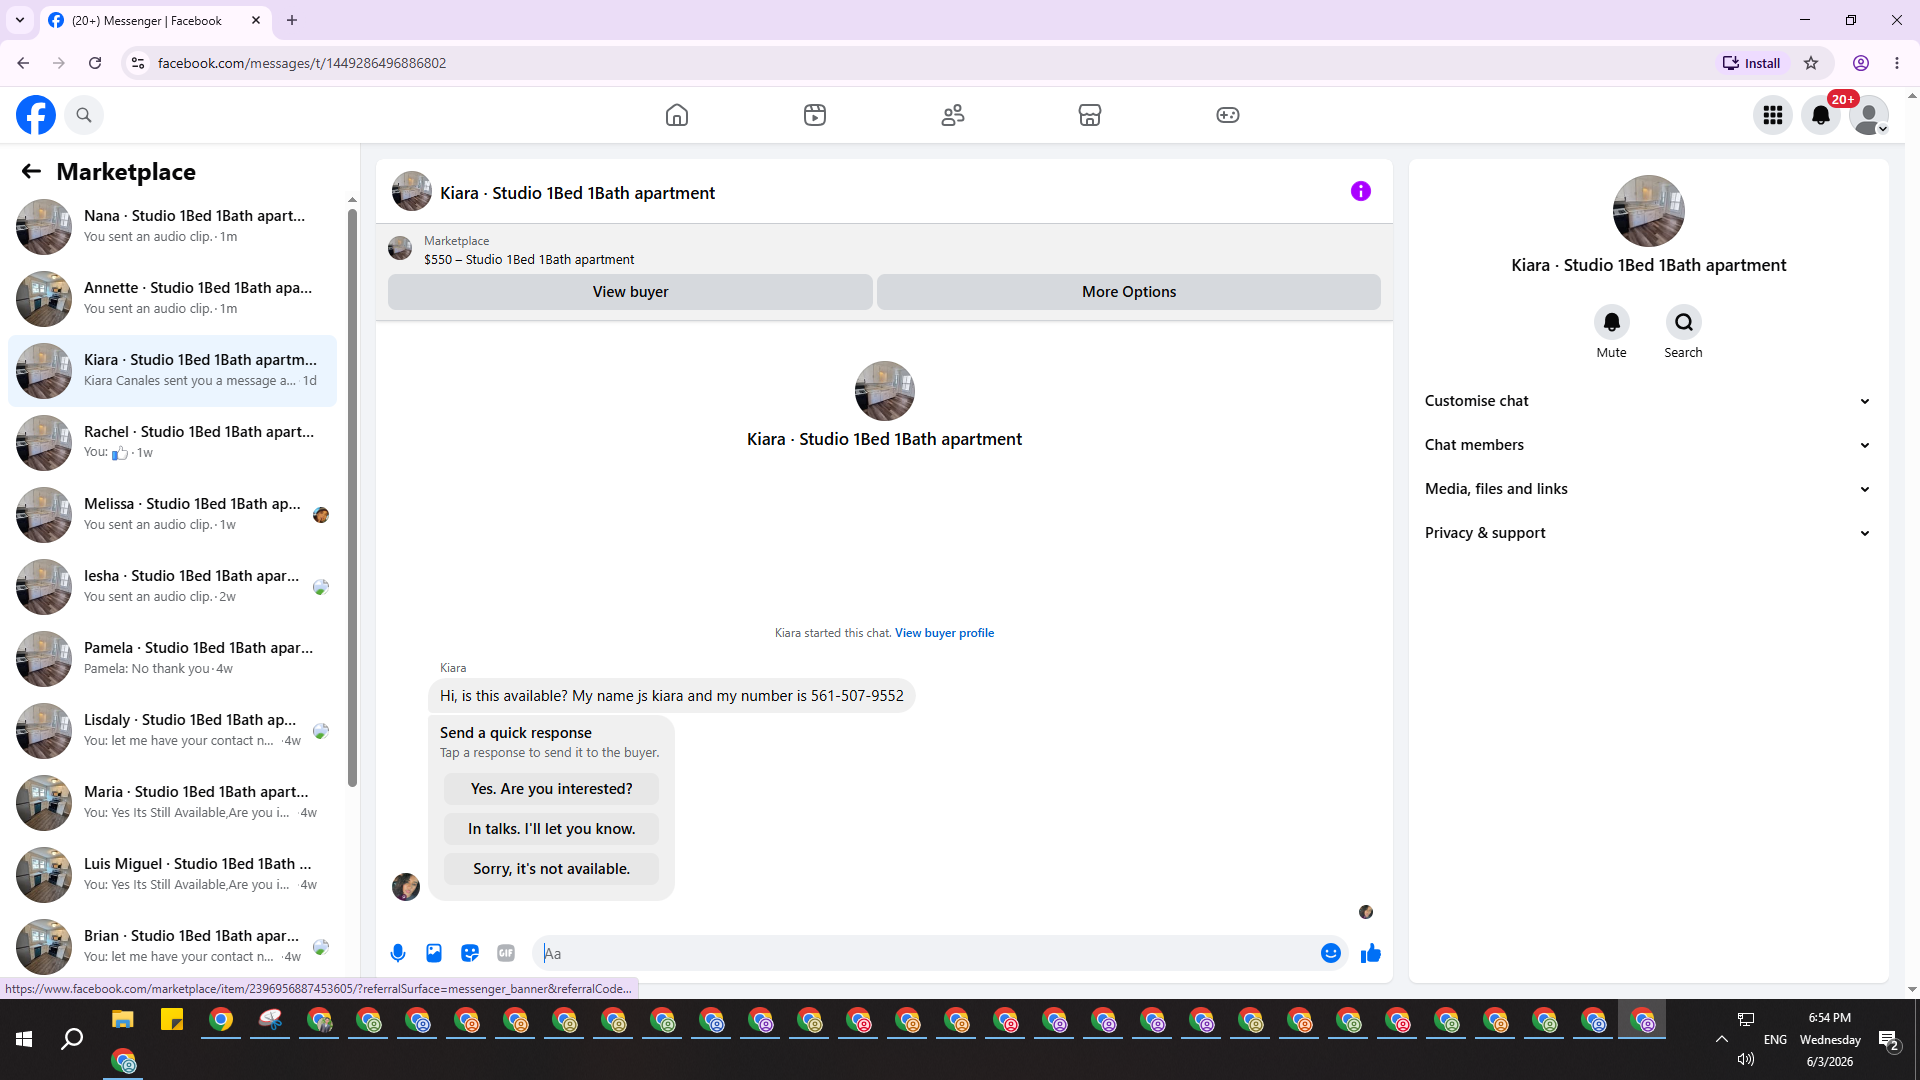Screen dimensions: 1920x1080
Task: Open Facebook search magnifier
Action: tap(84, 115)
